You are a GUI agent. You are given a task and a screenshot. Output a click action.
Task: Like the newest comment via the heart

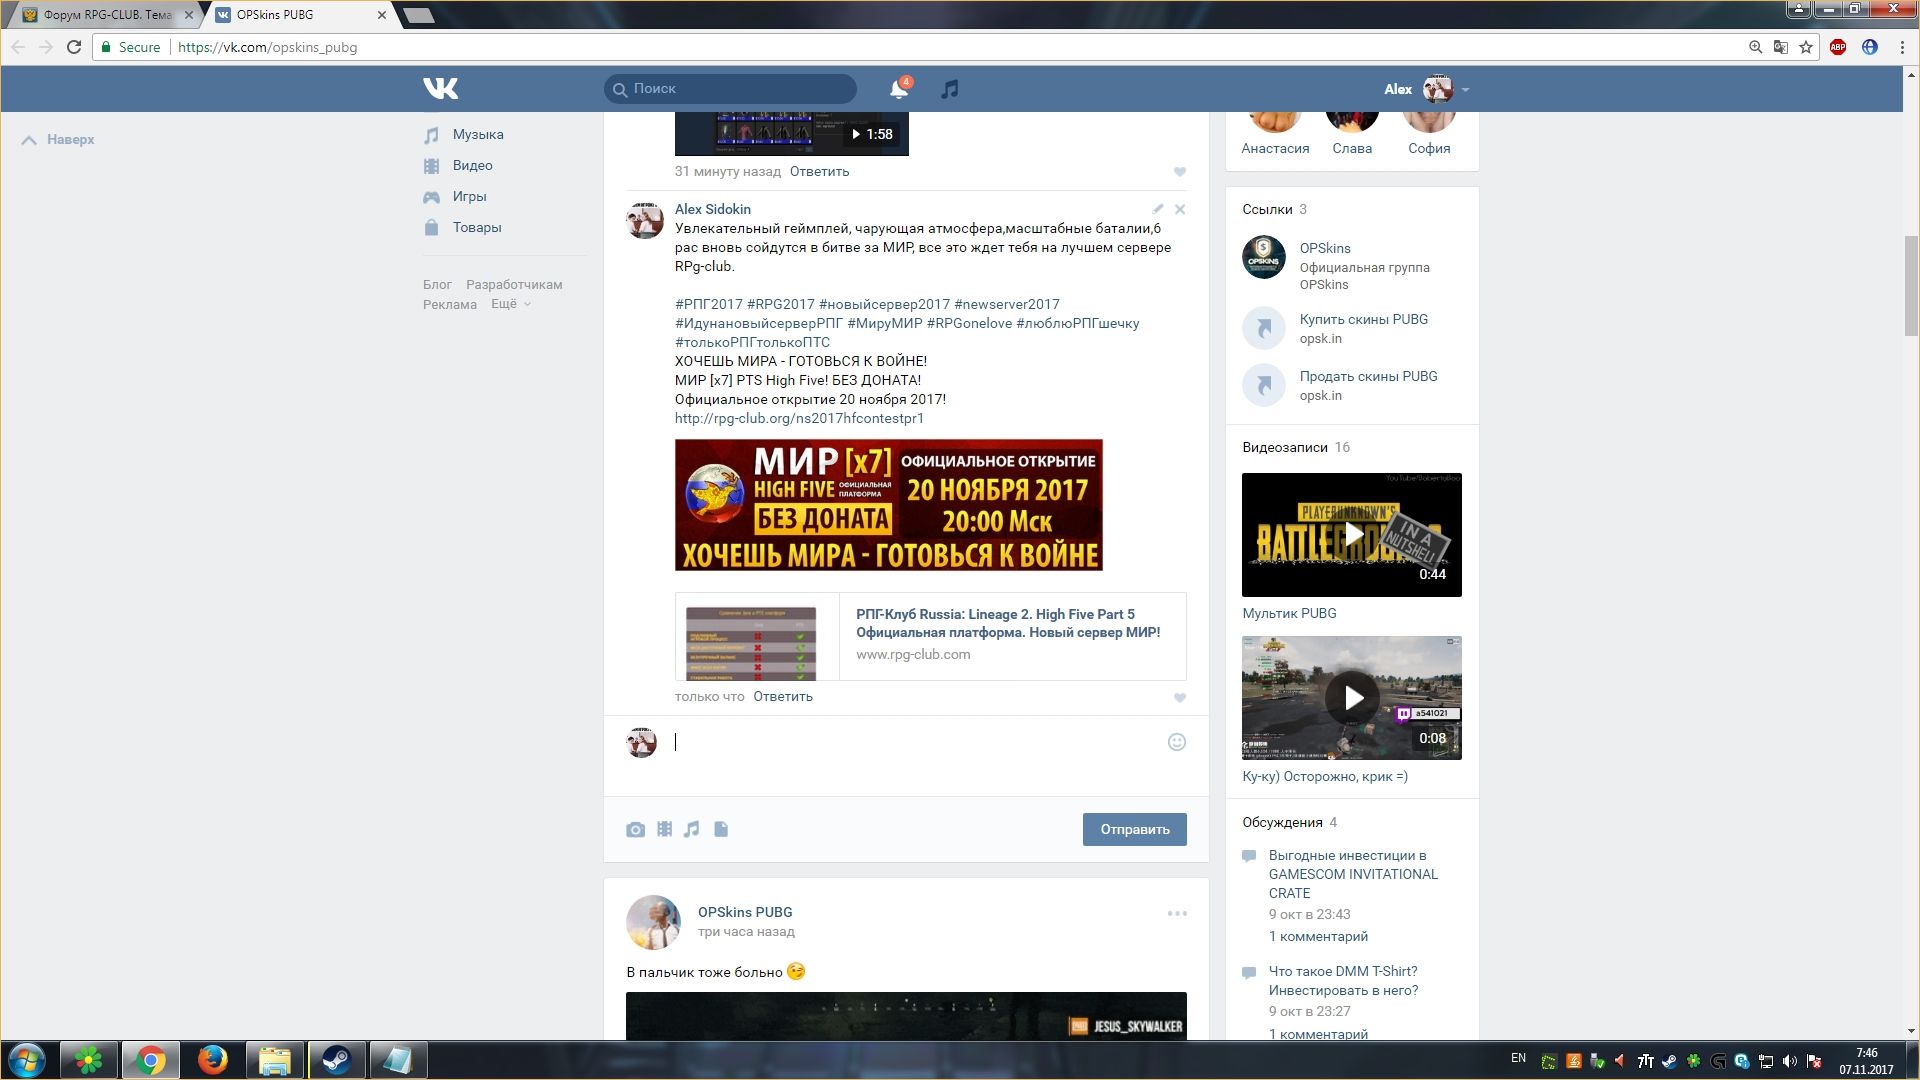(x=1180, y=698)
